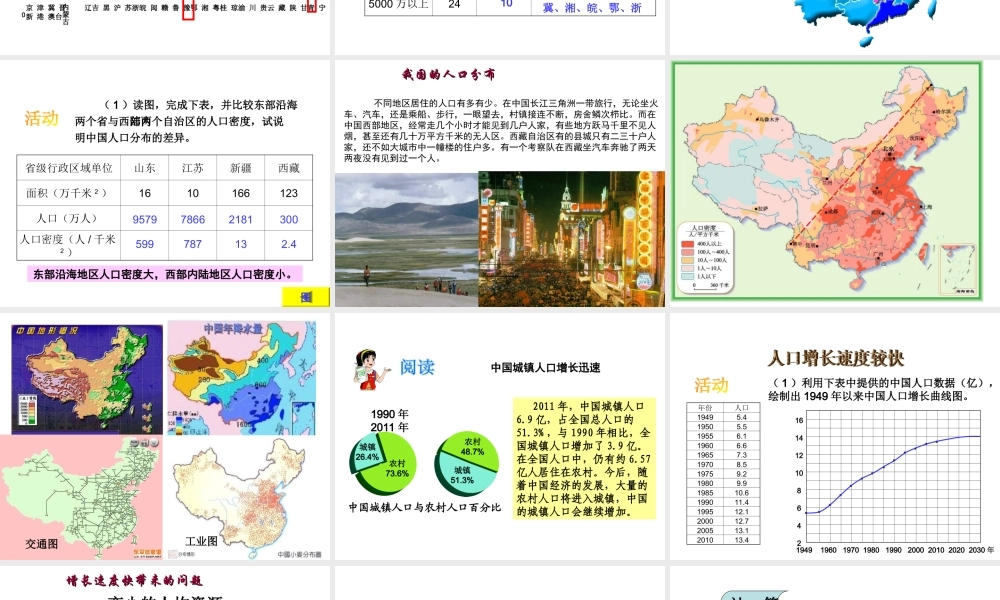The image size is (1000, 600).
Task: Click the 西藏 column header in the table
Action: (289, 168)
